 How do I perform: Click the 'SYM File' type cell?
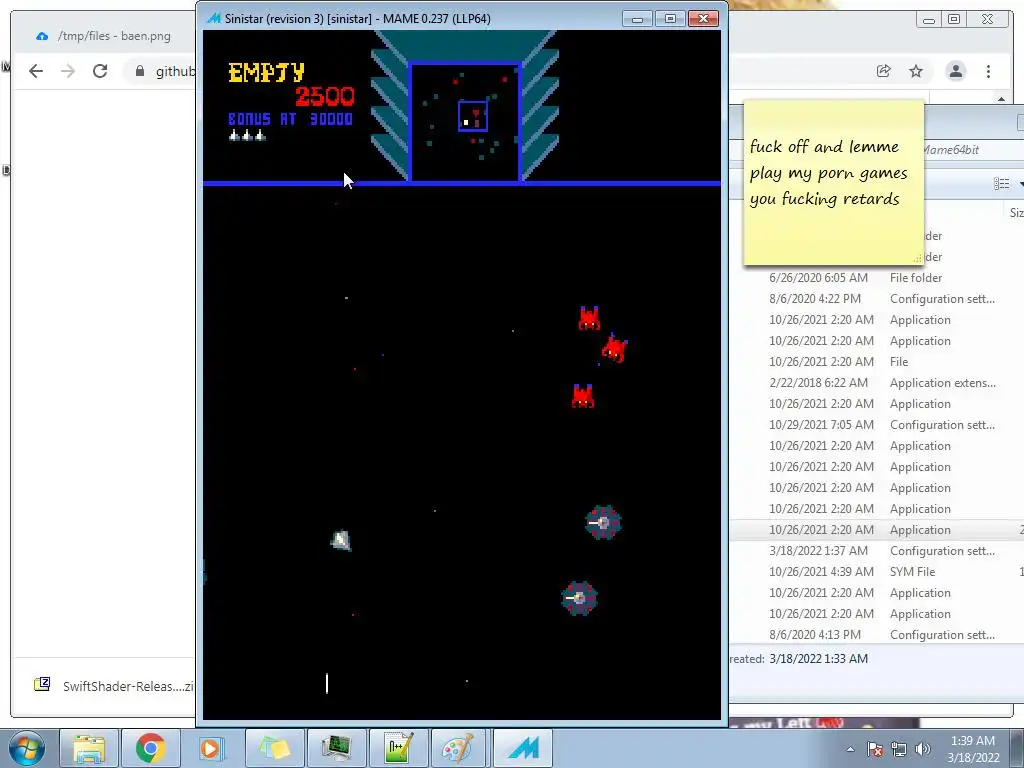(912, 571)
